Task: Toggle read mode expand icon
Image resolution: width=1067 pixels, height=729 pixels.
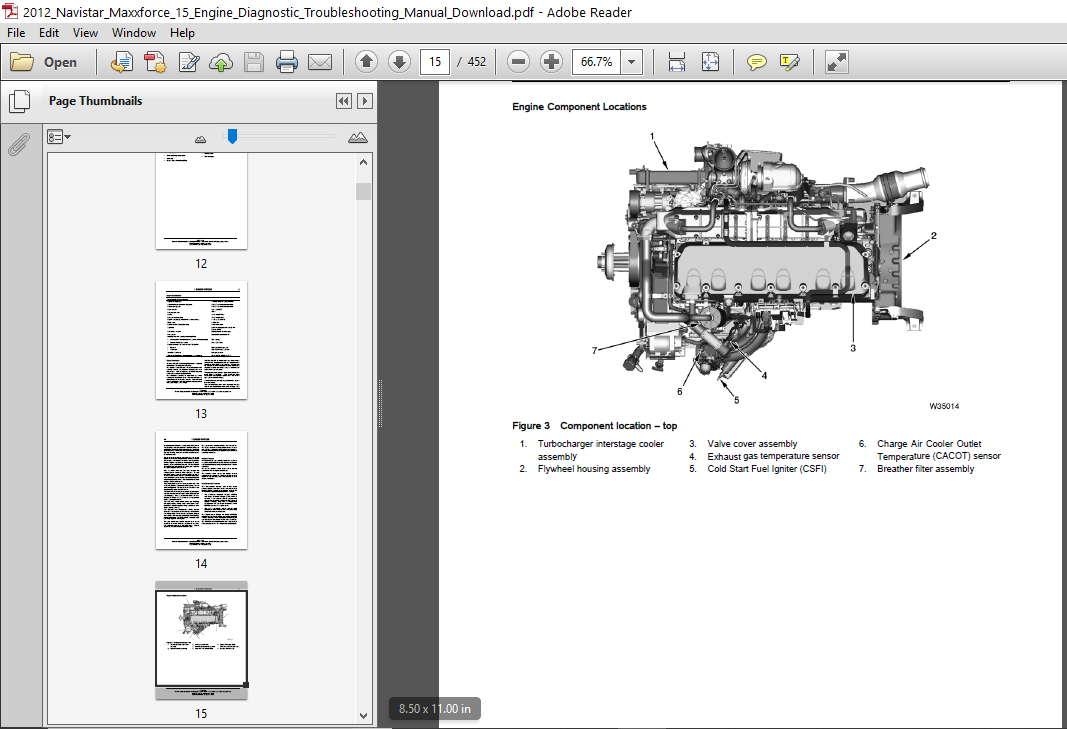Action: click(836, 62)
